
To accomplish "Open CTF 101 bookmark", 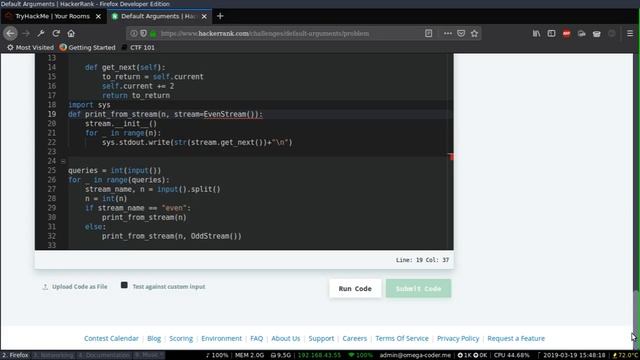I will pos(138,47).
